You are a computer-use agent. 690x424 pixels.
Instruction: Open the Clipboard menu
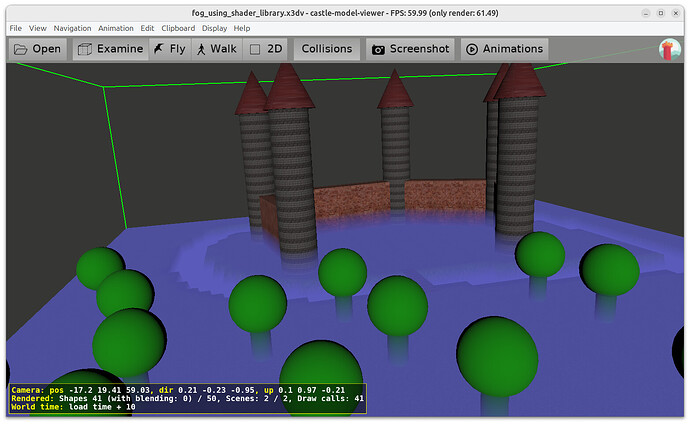pyautogui.click(x=178, y=28)
